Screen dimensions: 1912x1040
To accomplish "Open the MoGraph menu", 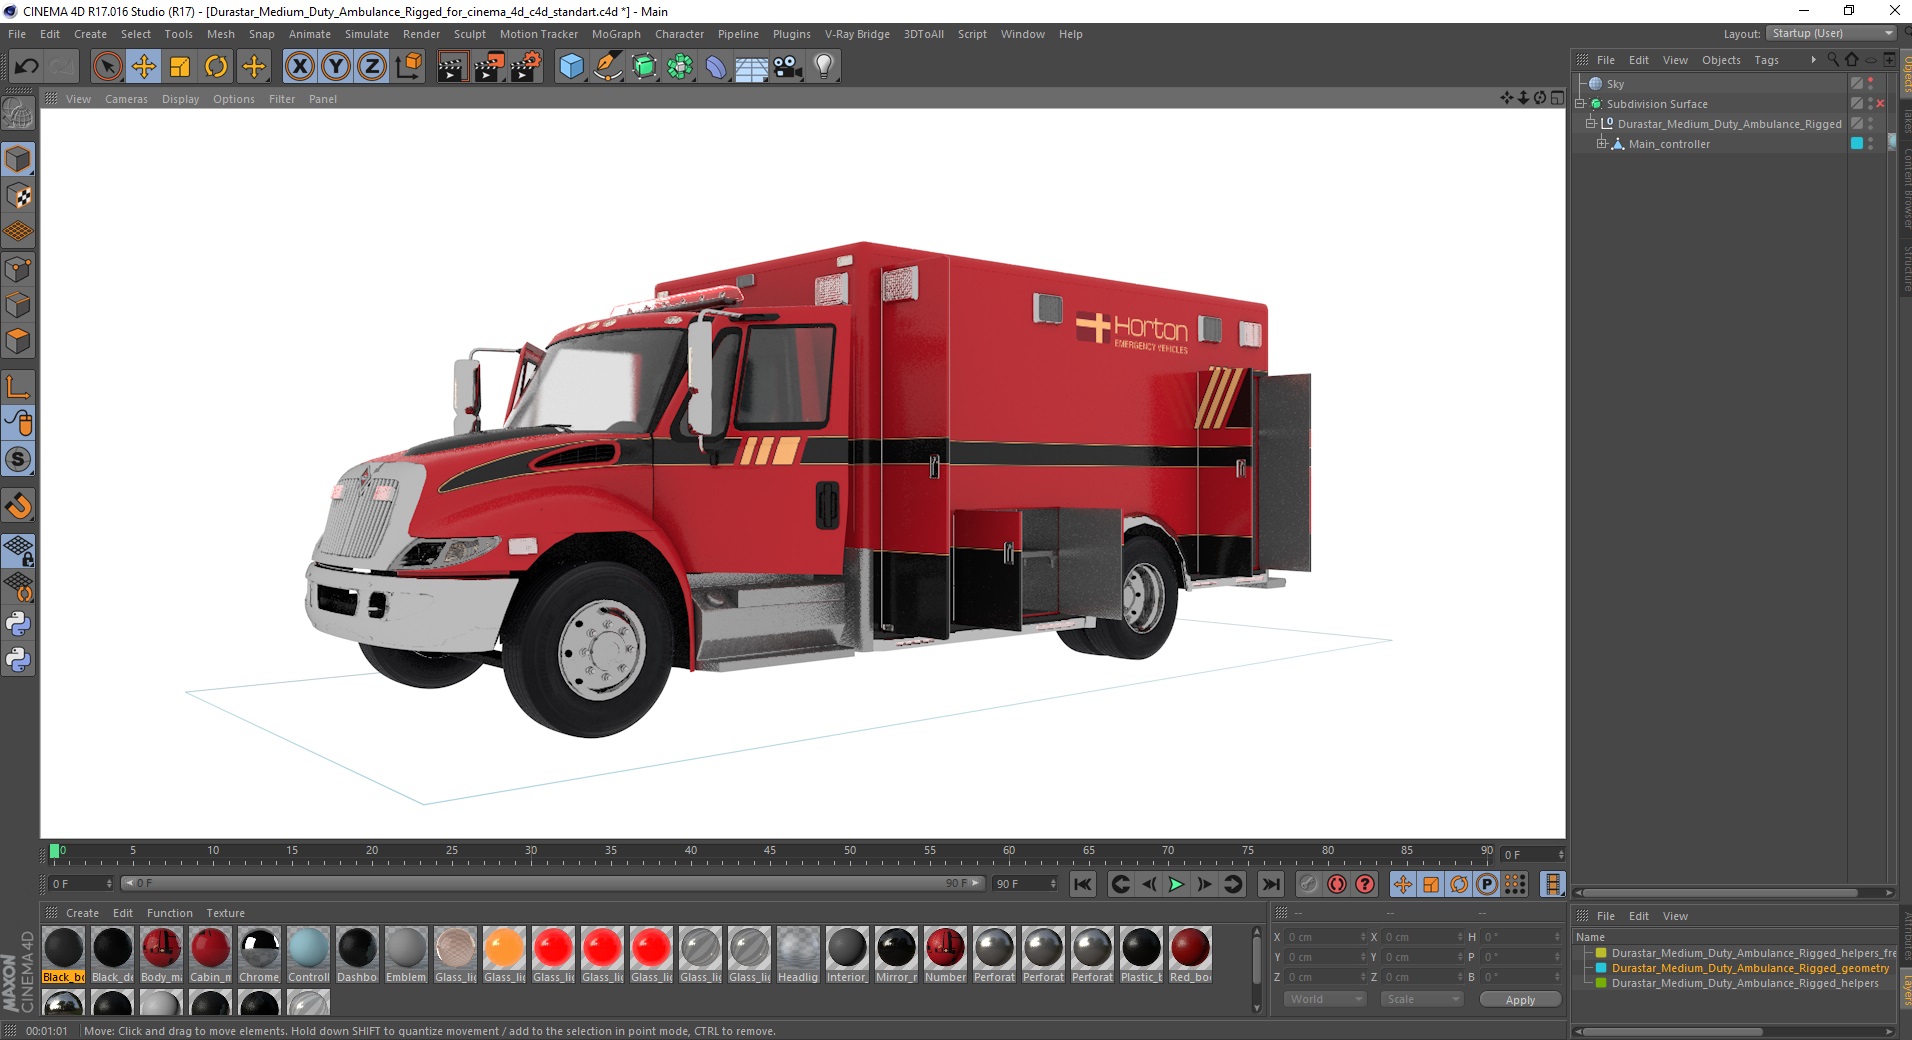I will [x=616, y=34].
